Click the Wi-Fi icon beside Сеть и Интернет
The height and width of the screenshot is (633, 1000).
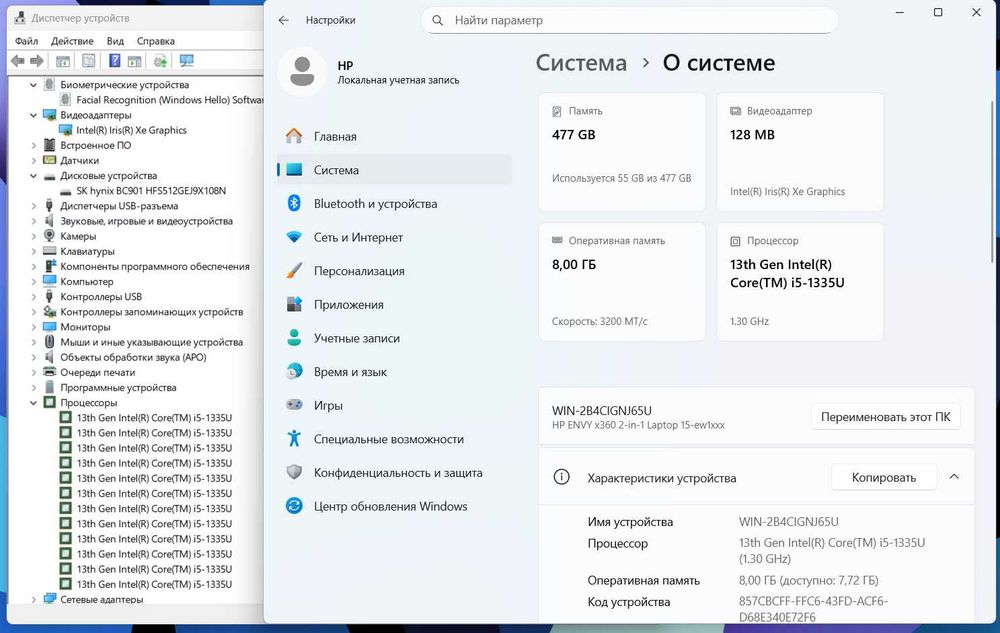coord(293,237)
